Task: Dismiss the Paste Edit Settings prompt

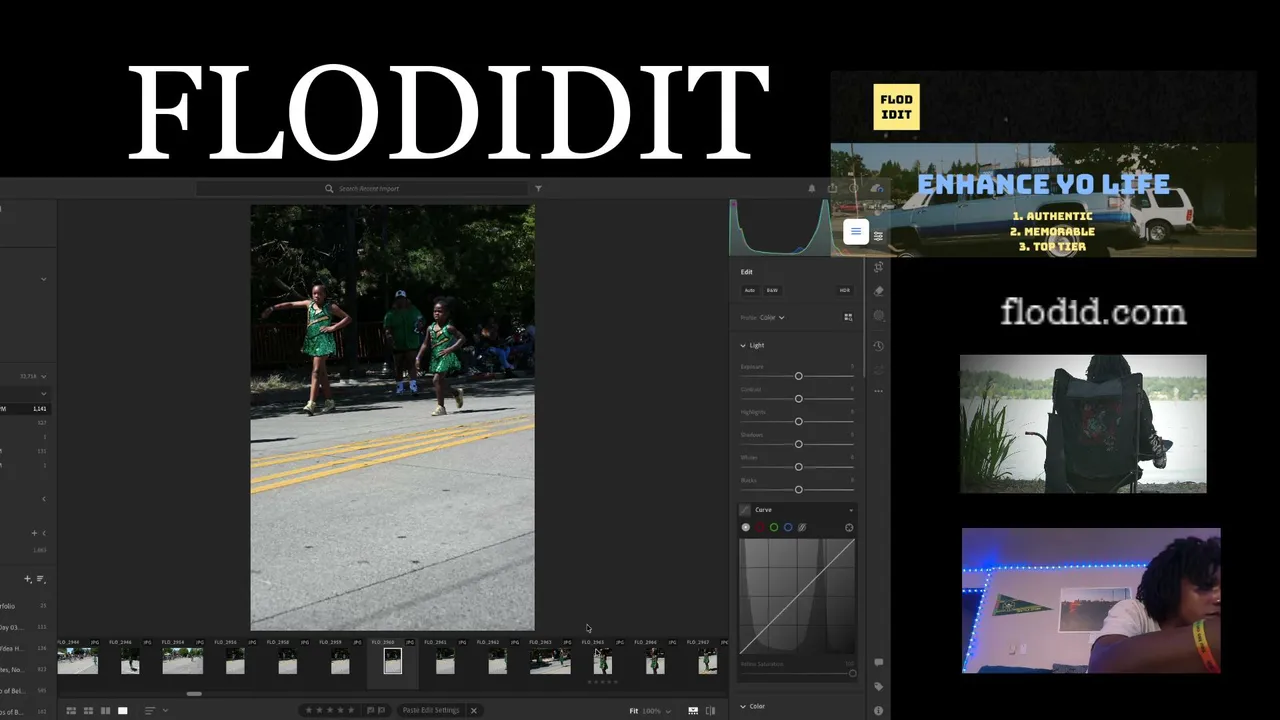Action: 473,710
